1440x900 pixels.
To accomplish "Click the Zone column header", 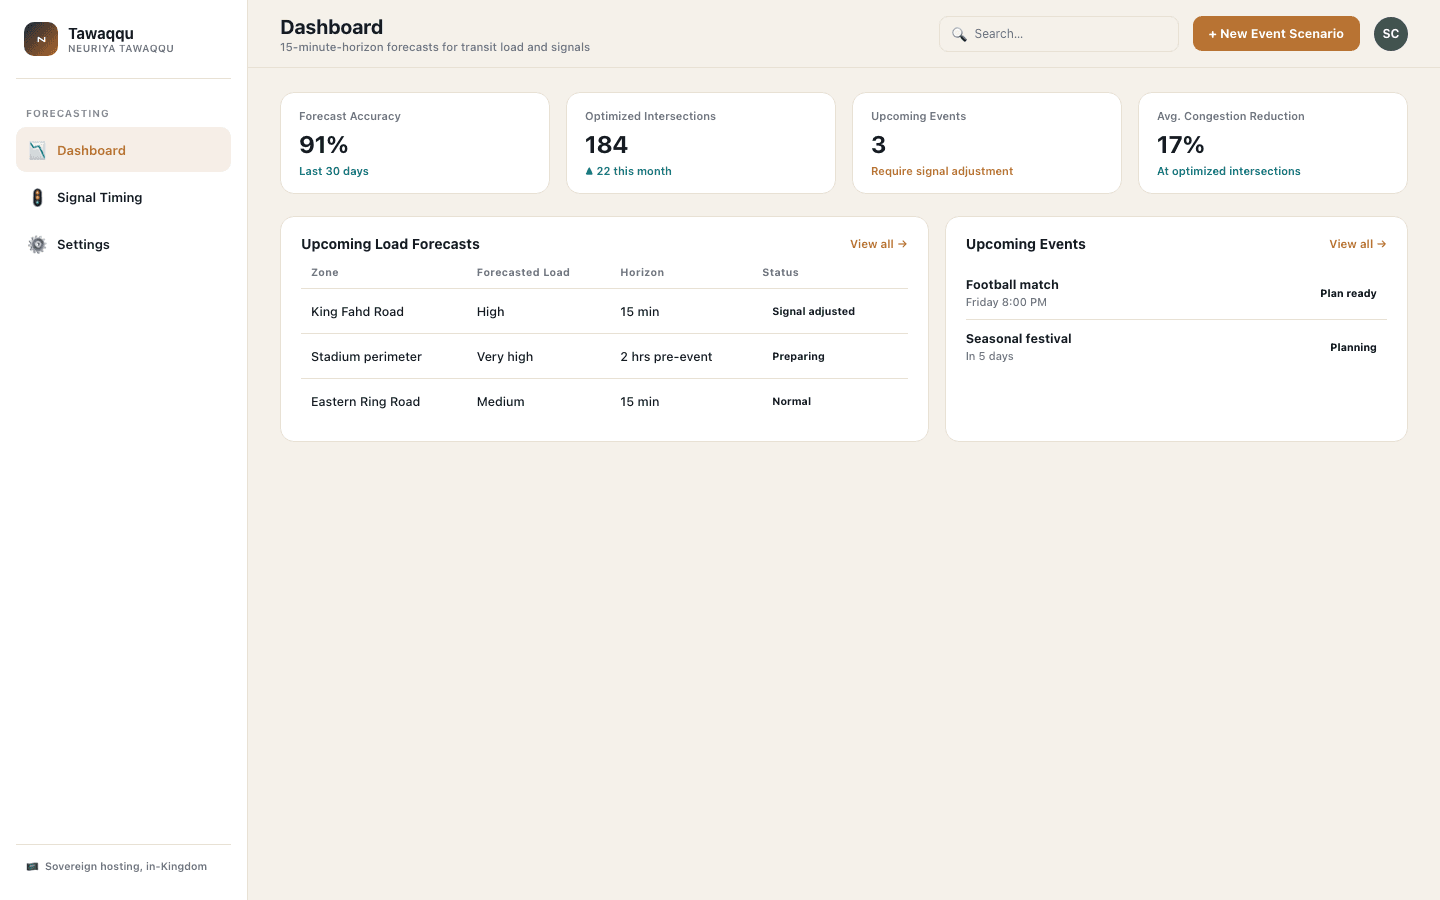I will (325, 272).
